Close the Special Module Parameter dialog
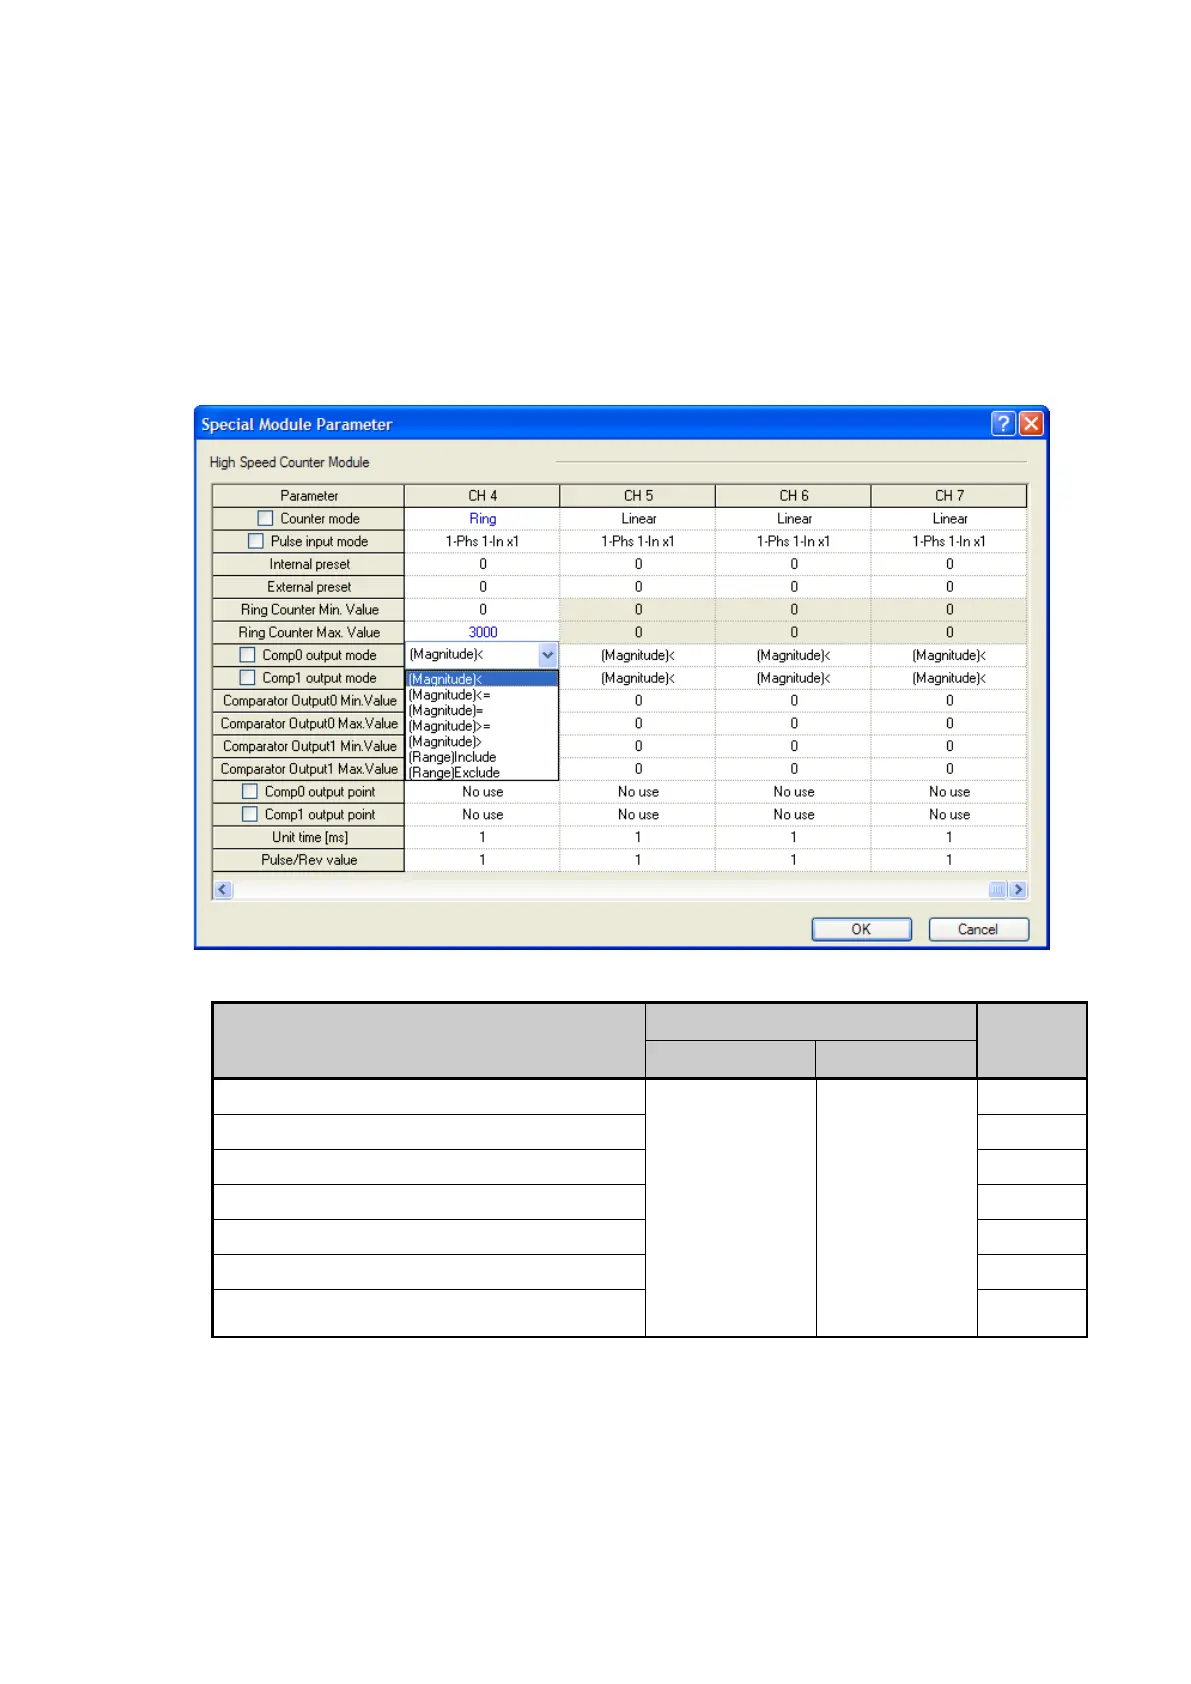 coord(1031,424)
